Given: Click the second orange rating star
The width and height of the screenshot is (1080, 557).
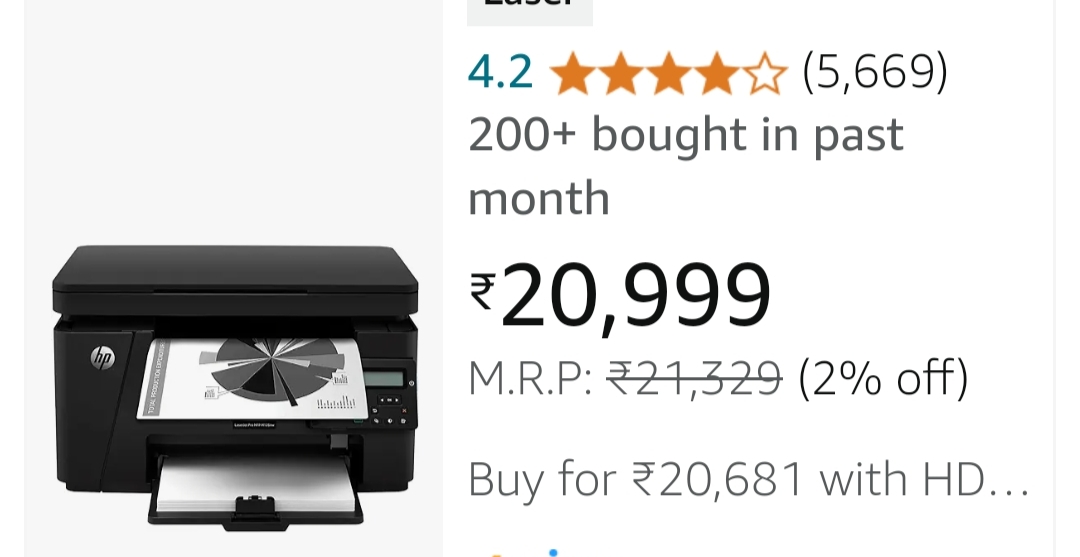Looking at the screenshot, I should (x=620, y=73).
